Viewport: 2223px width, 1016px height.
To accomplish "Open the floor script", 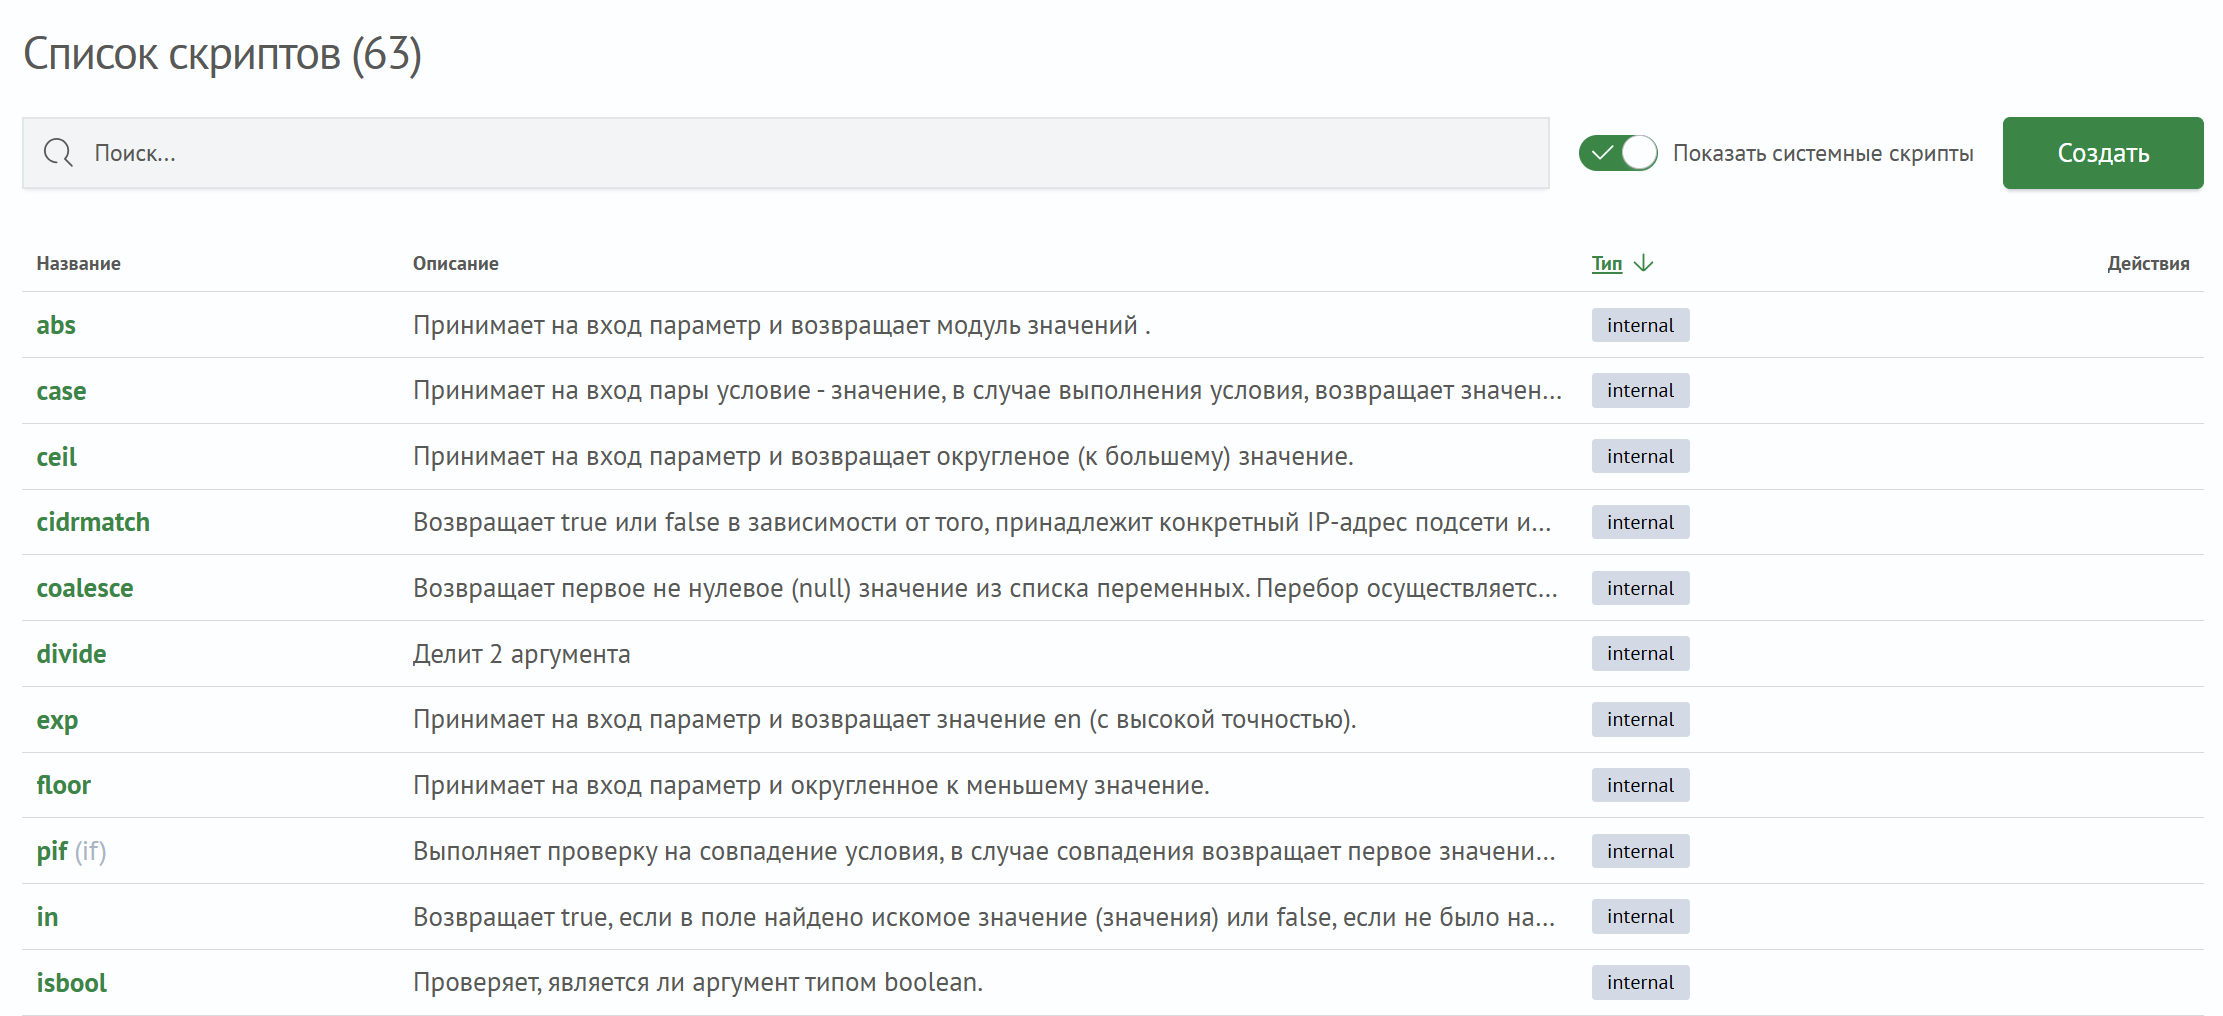I will [63, 785].
